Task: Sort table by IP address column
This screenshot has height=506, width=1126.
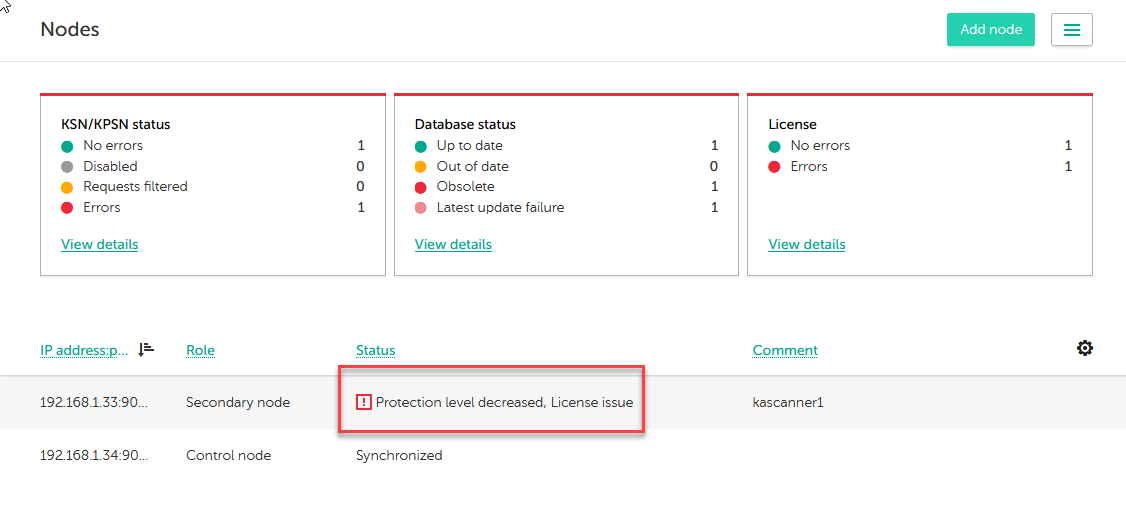Action: 84,350
